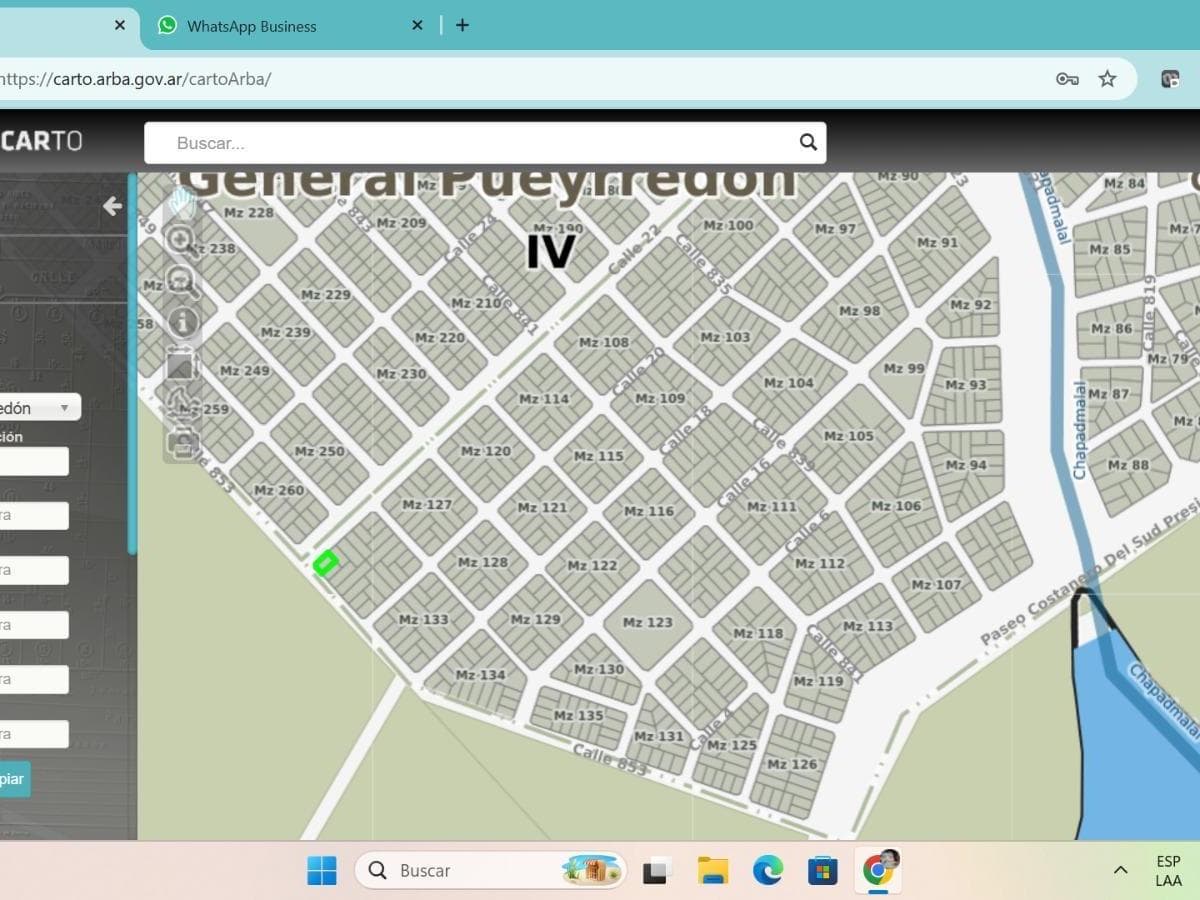This screenshot has height=900, width=1200.
Task: Activate the zoom out magnifier tool
Action: [x=182, y=281]
